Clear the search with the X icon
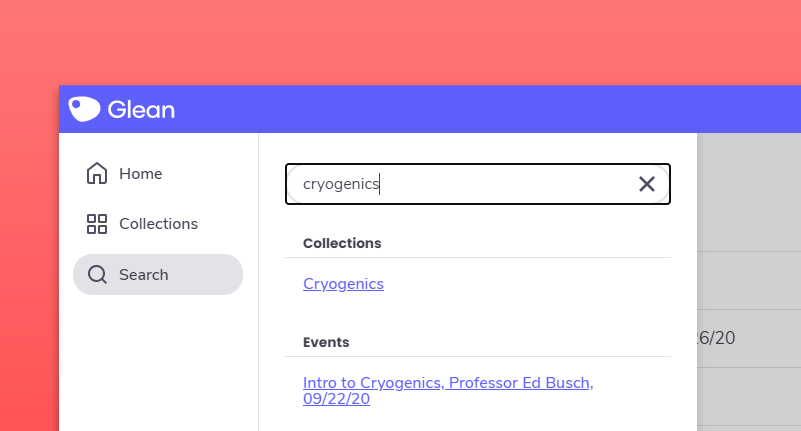The image size is (801, 431). (647, 184)
